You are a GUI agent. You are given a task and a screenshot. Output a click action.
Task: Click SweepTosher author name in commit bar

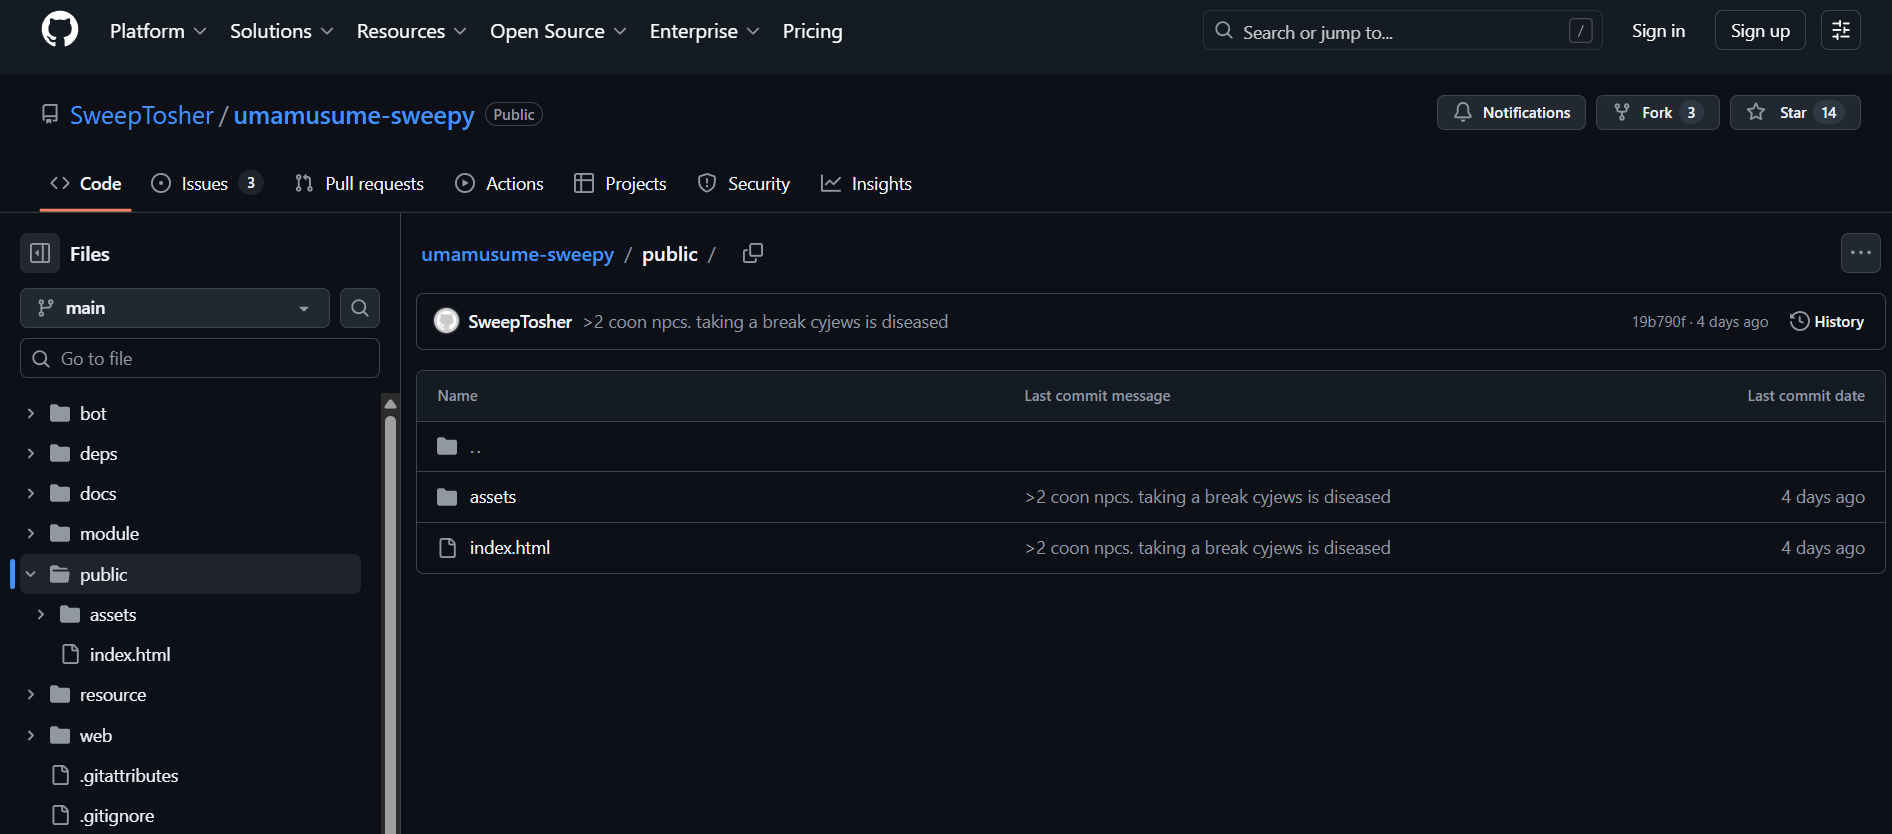(x=520, y=321)
